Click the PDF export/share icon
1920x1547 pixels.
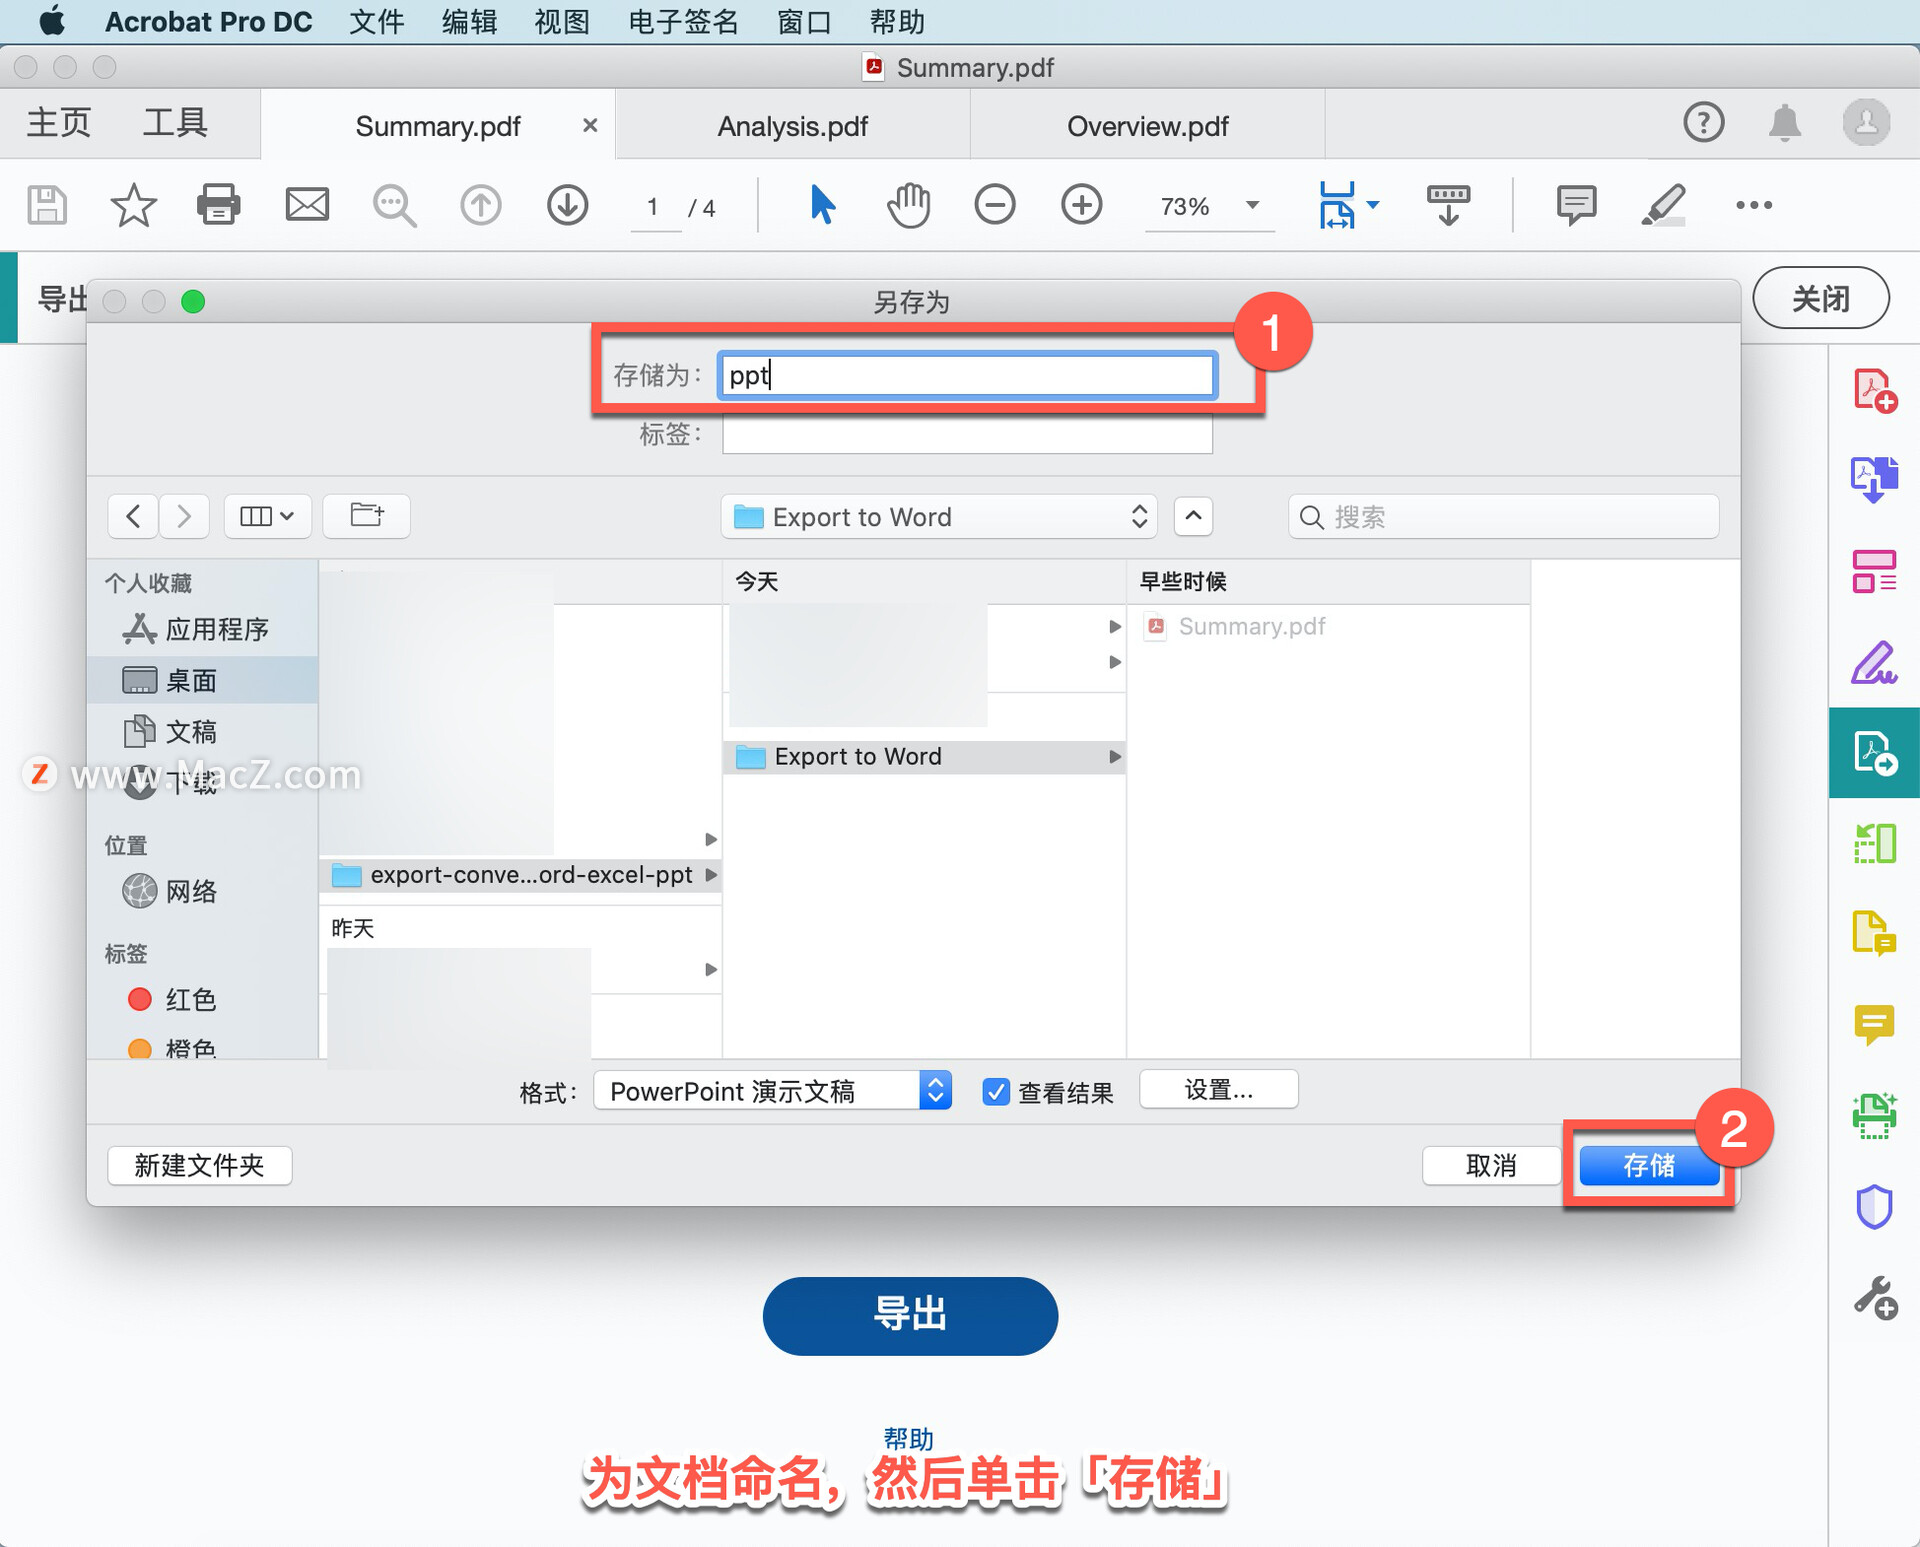click(x=1871, y=745)
